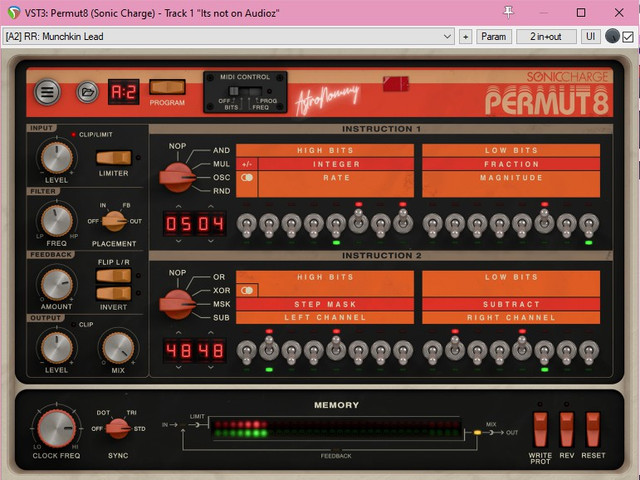
Task: Toggle the feedback INVERT switch
Action: point(113,293)
